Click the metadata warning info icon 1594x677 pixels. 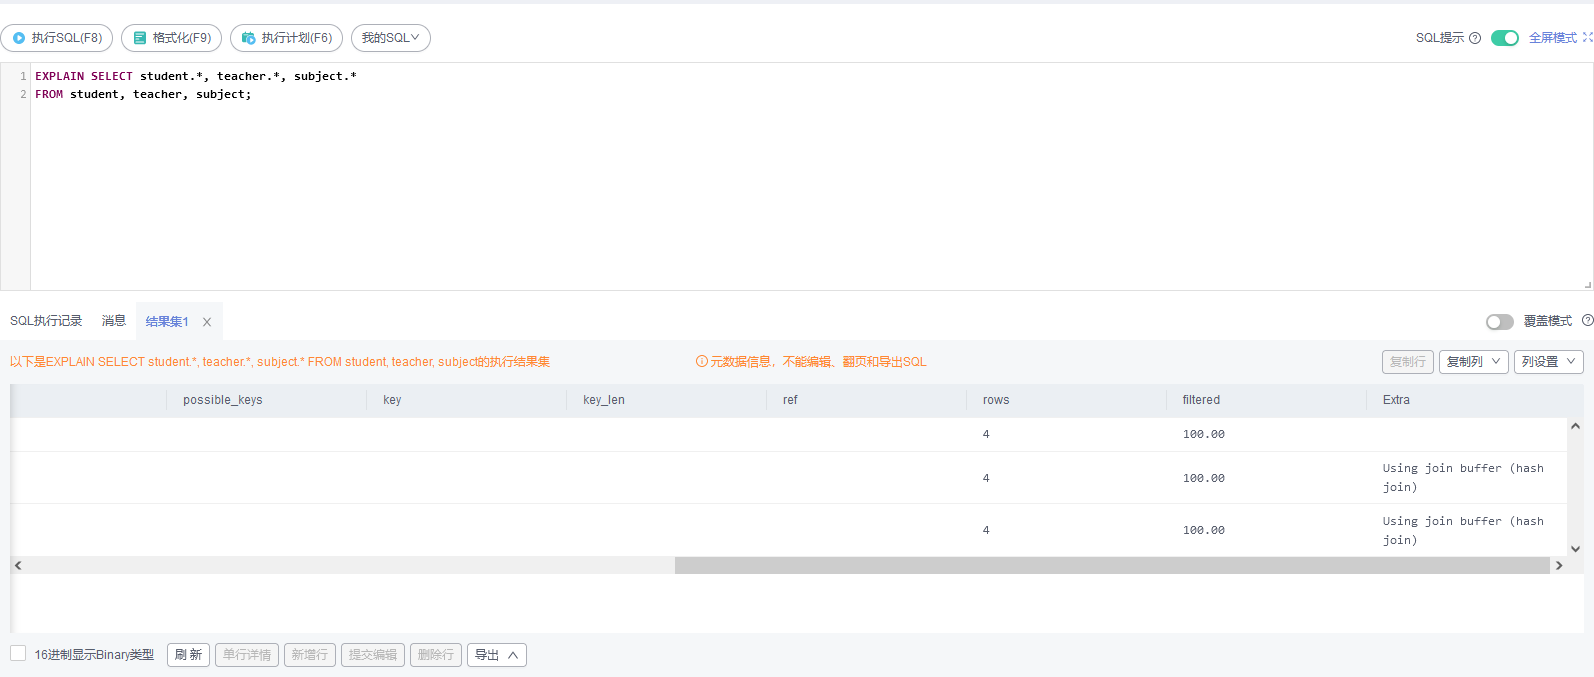click(702, 362)
